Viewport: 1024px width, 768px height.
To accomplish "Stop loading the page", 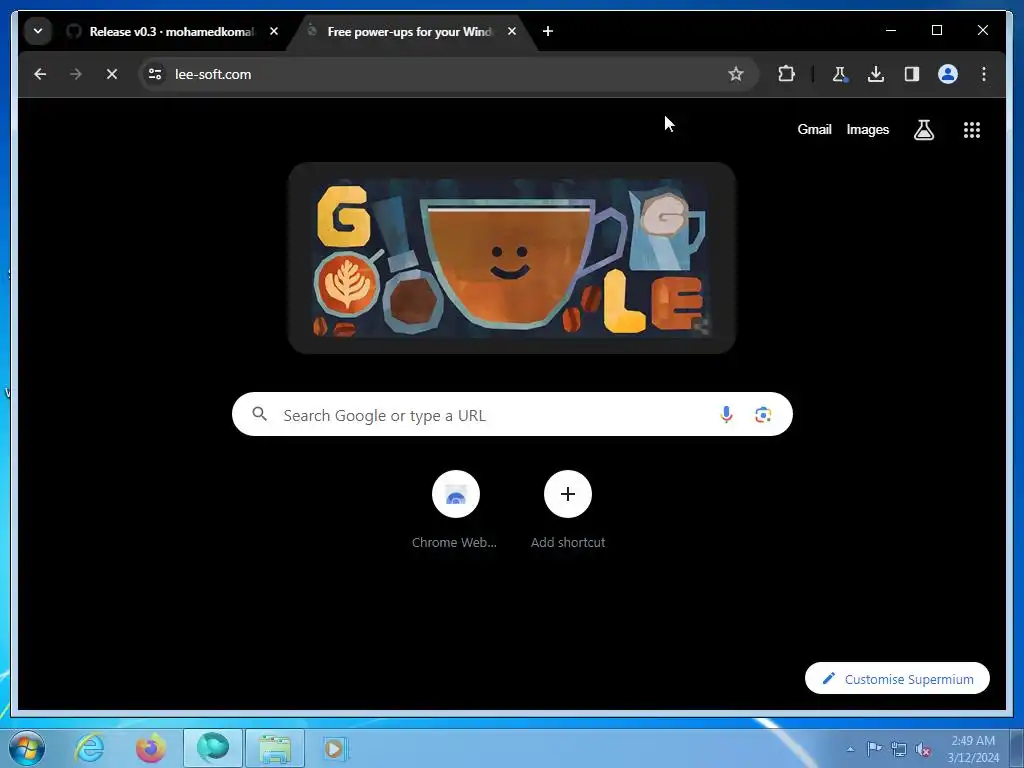I will coord(112,74).
